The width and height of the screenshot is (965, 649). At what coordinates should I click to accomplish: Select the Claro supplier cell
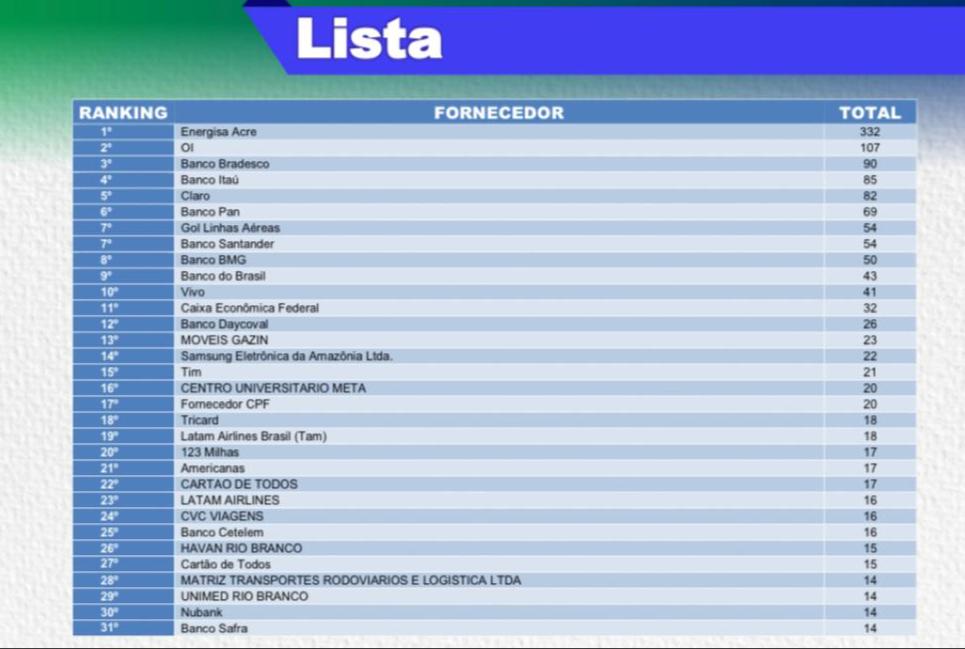click(x=195, y=196)
